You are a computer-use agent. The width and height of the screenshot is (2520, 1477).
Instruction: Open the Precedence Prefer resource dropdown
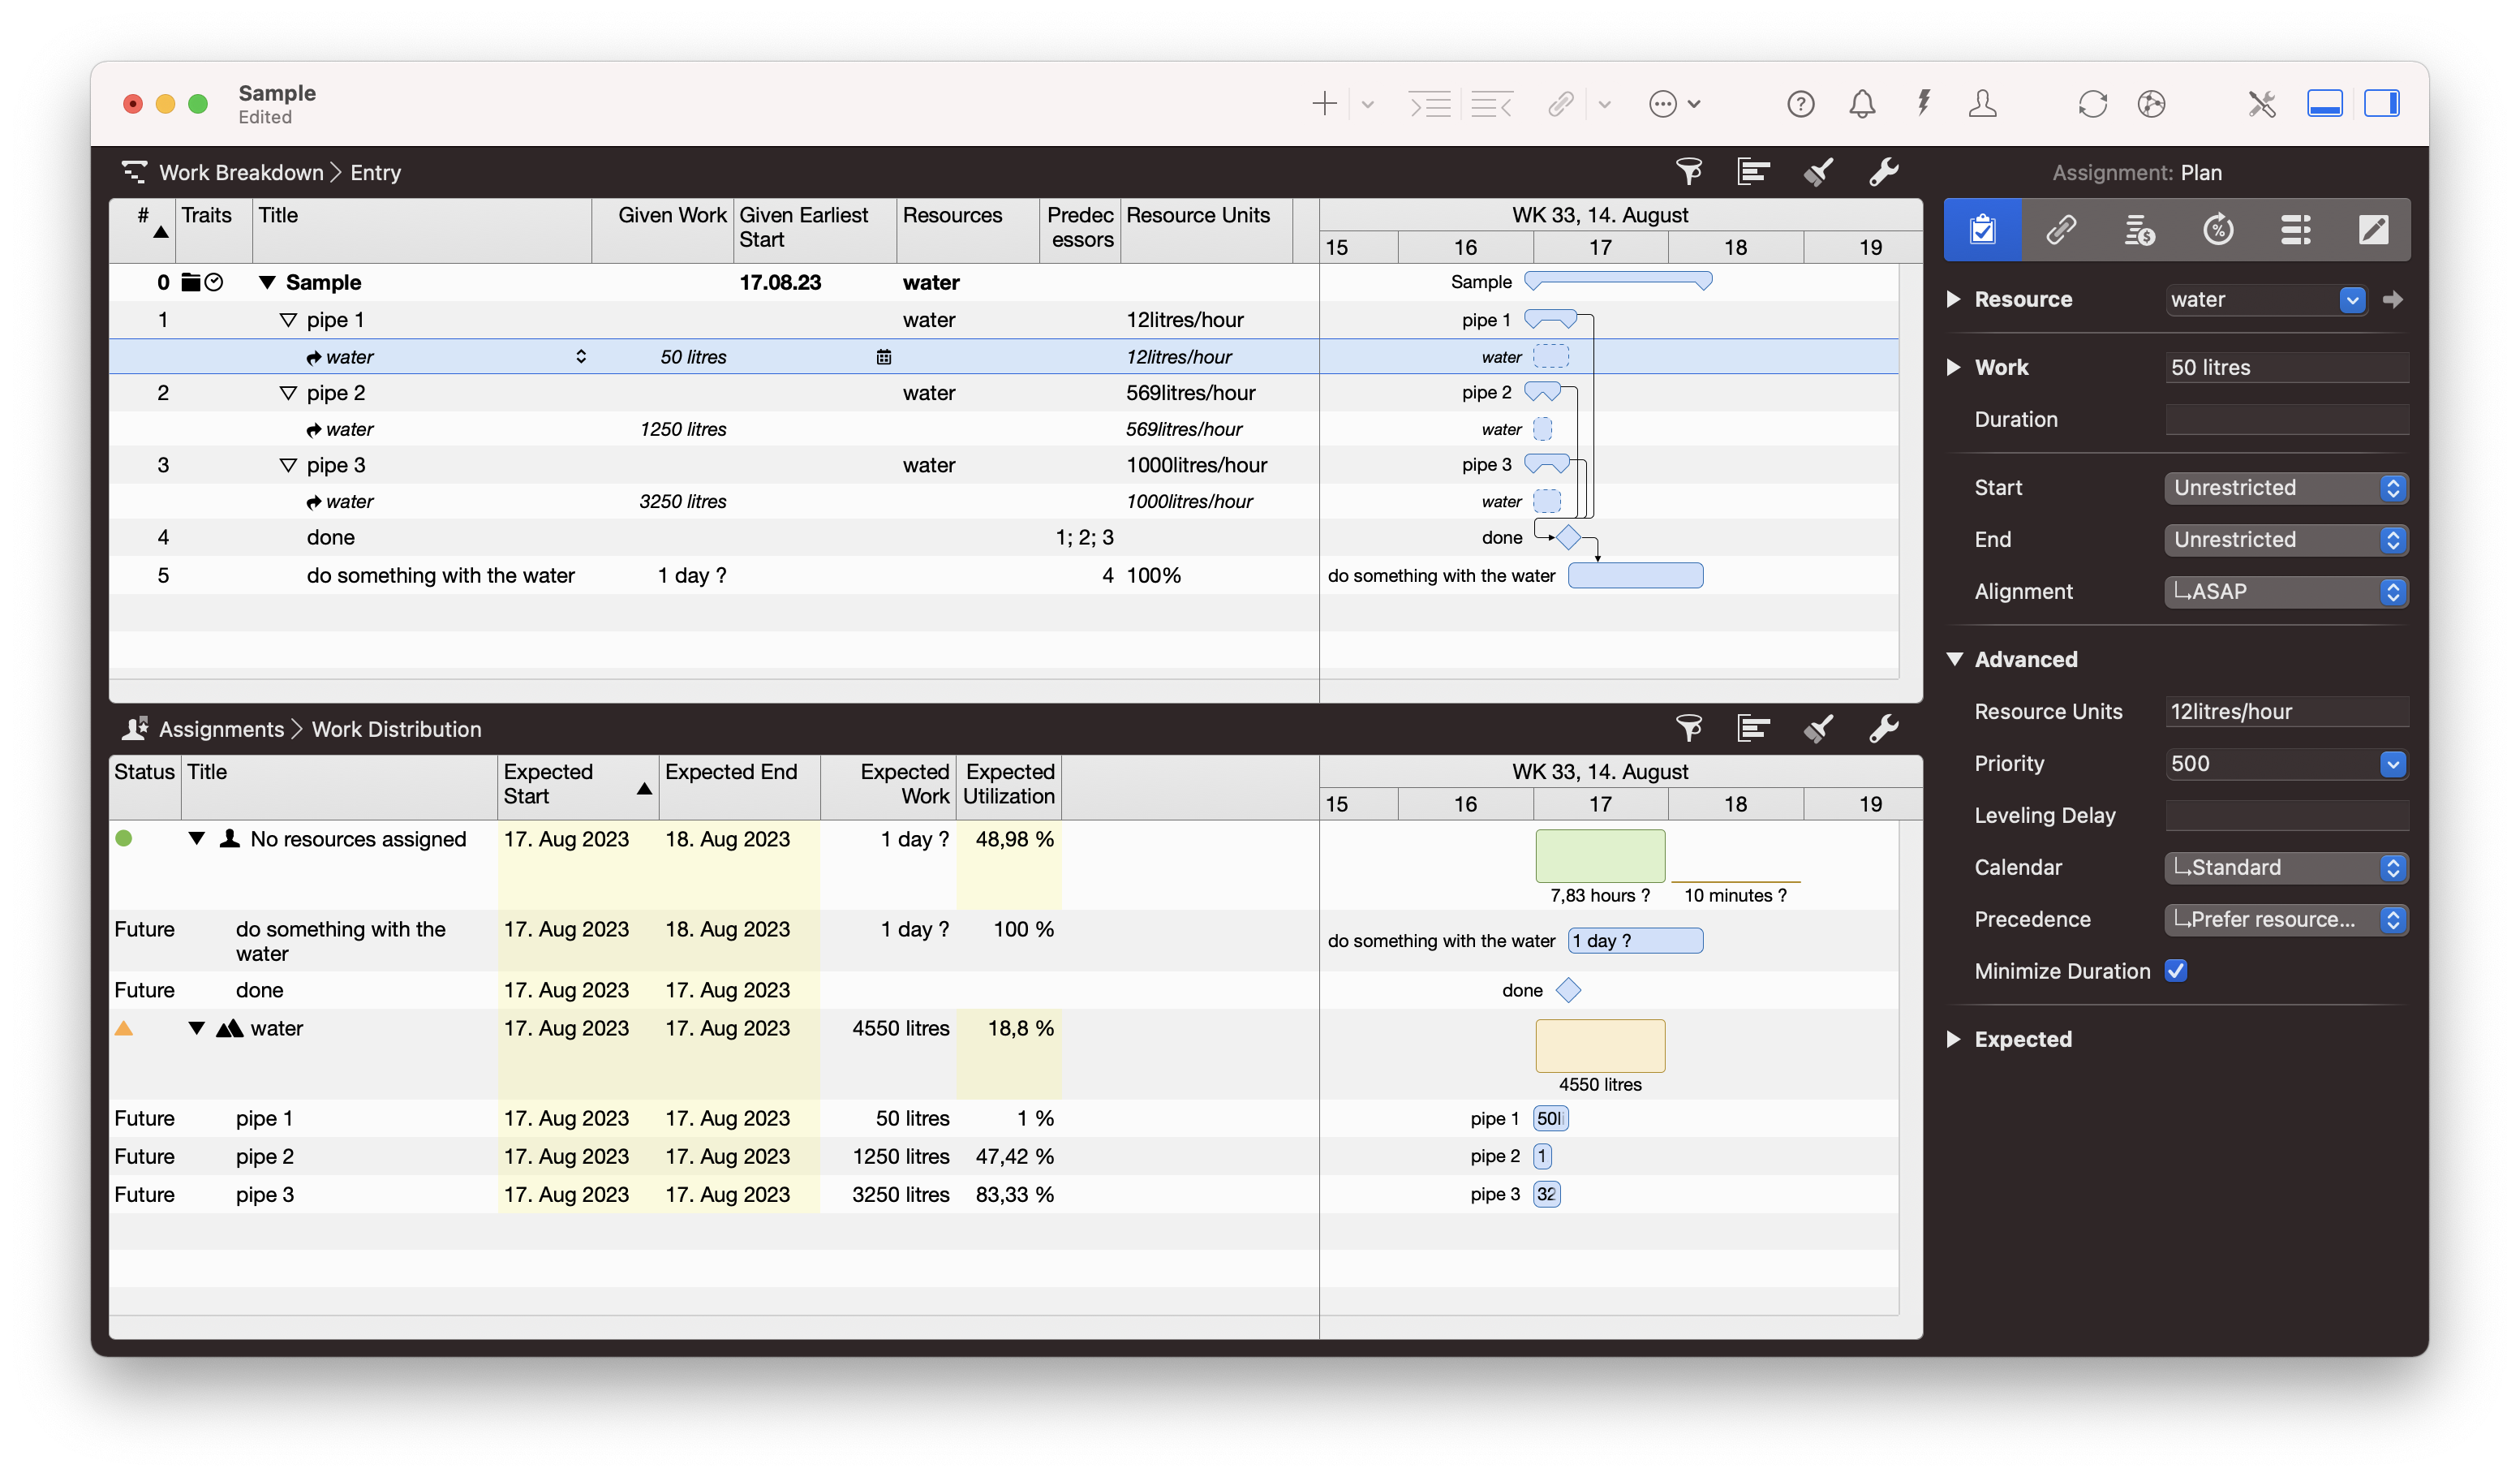(x=2286, y=920)
